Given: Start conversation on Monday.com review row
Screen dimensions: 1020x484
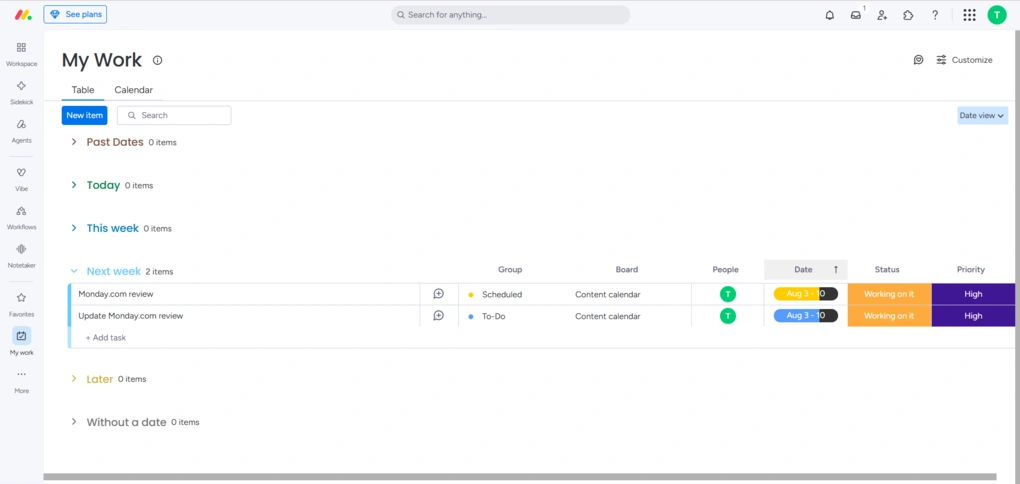Looking at the screenshot, I should [438, 294].
